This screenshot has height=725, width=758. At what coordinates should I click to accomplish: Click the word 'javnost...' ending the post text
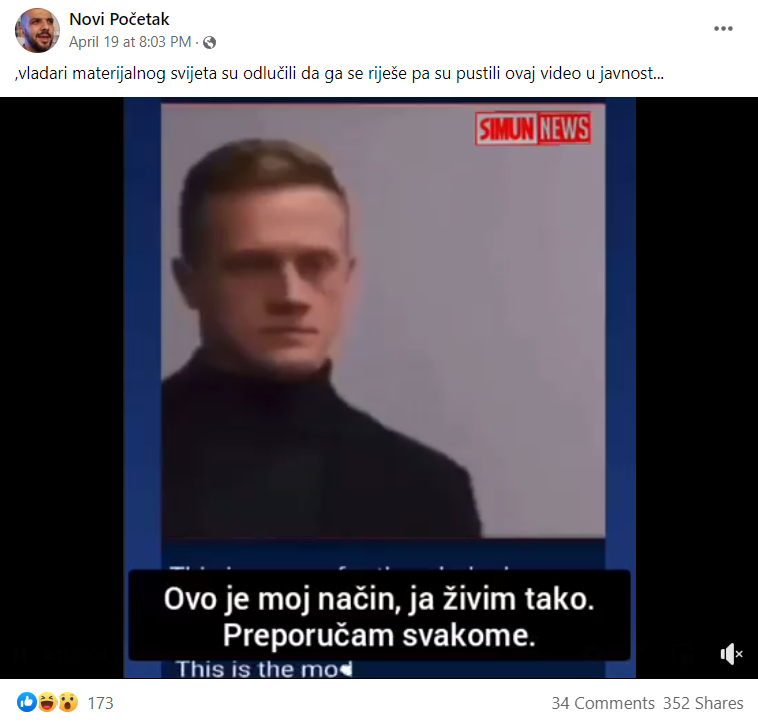tap(631, 73)
